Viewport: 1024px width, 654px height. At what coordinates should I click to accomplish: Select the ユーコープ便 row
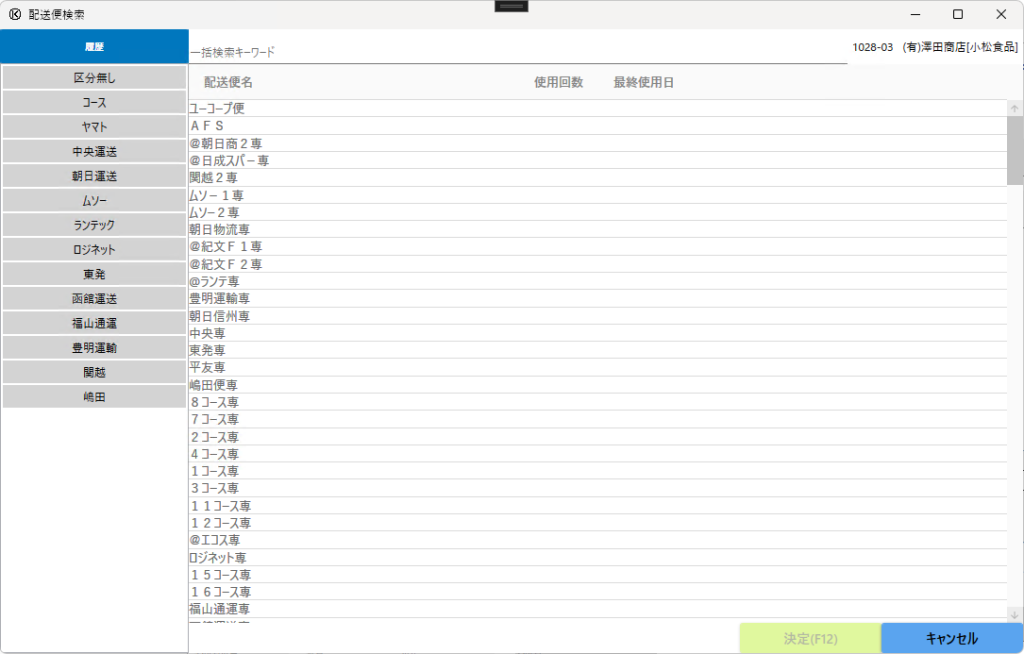tap(598, 108)
